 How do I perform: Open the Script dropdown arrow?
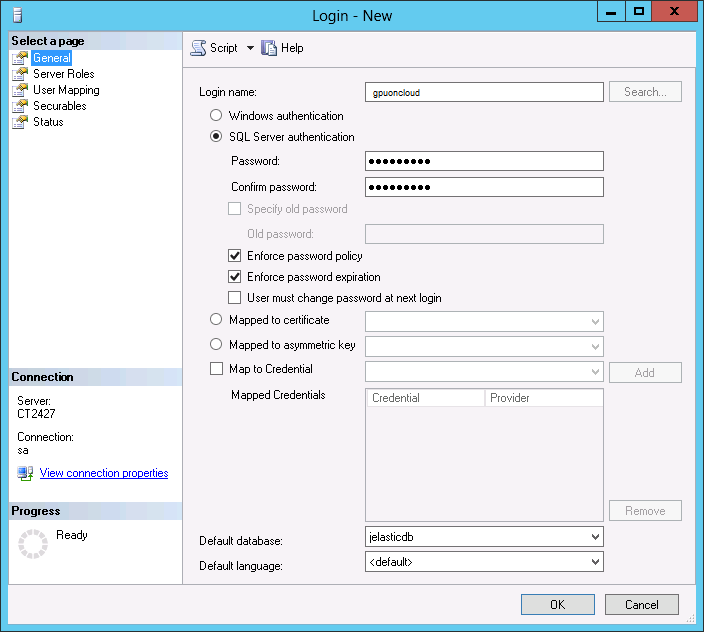(x=250, y=48)
